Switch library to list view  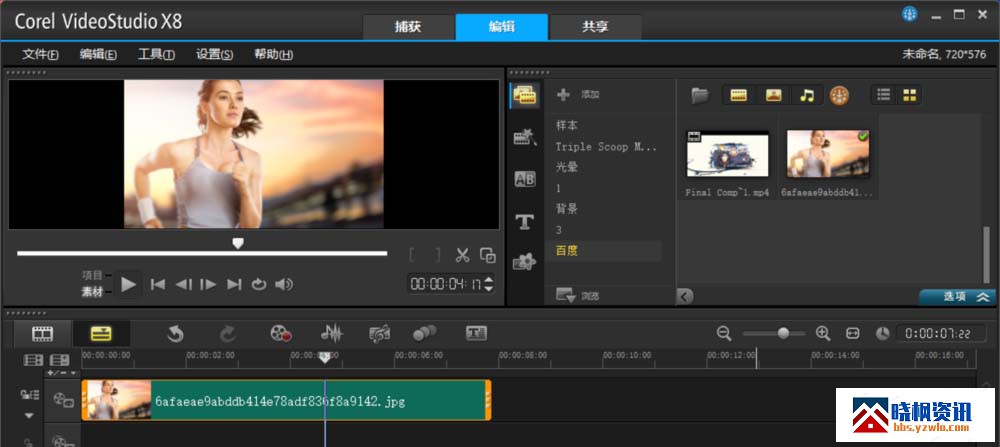tap(884, 95)
